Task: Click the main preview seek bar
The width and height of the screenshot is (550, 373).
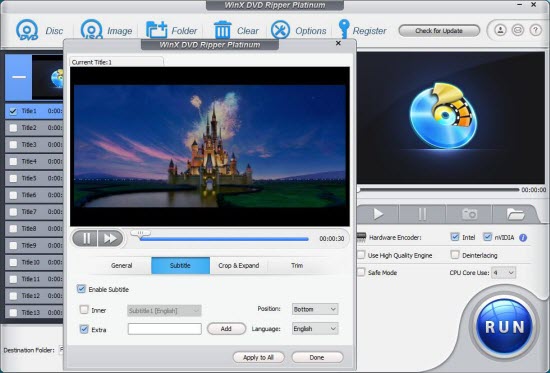Action: (x=438, y=190)
